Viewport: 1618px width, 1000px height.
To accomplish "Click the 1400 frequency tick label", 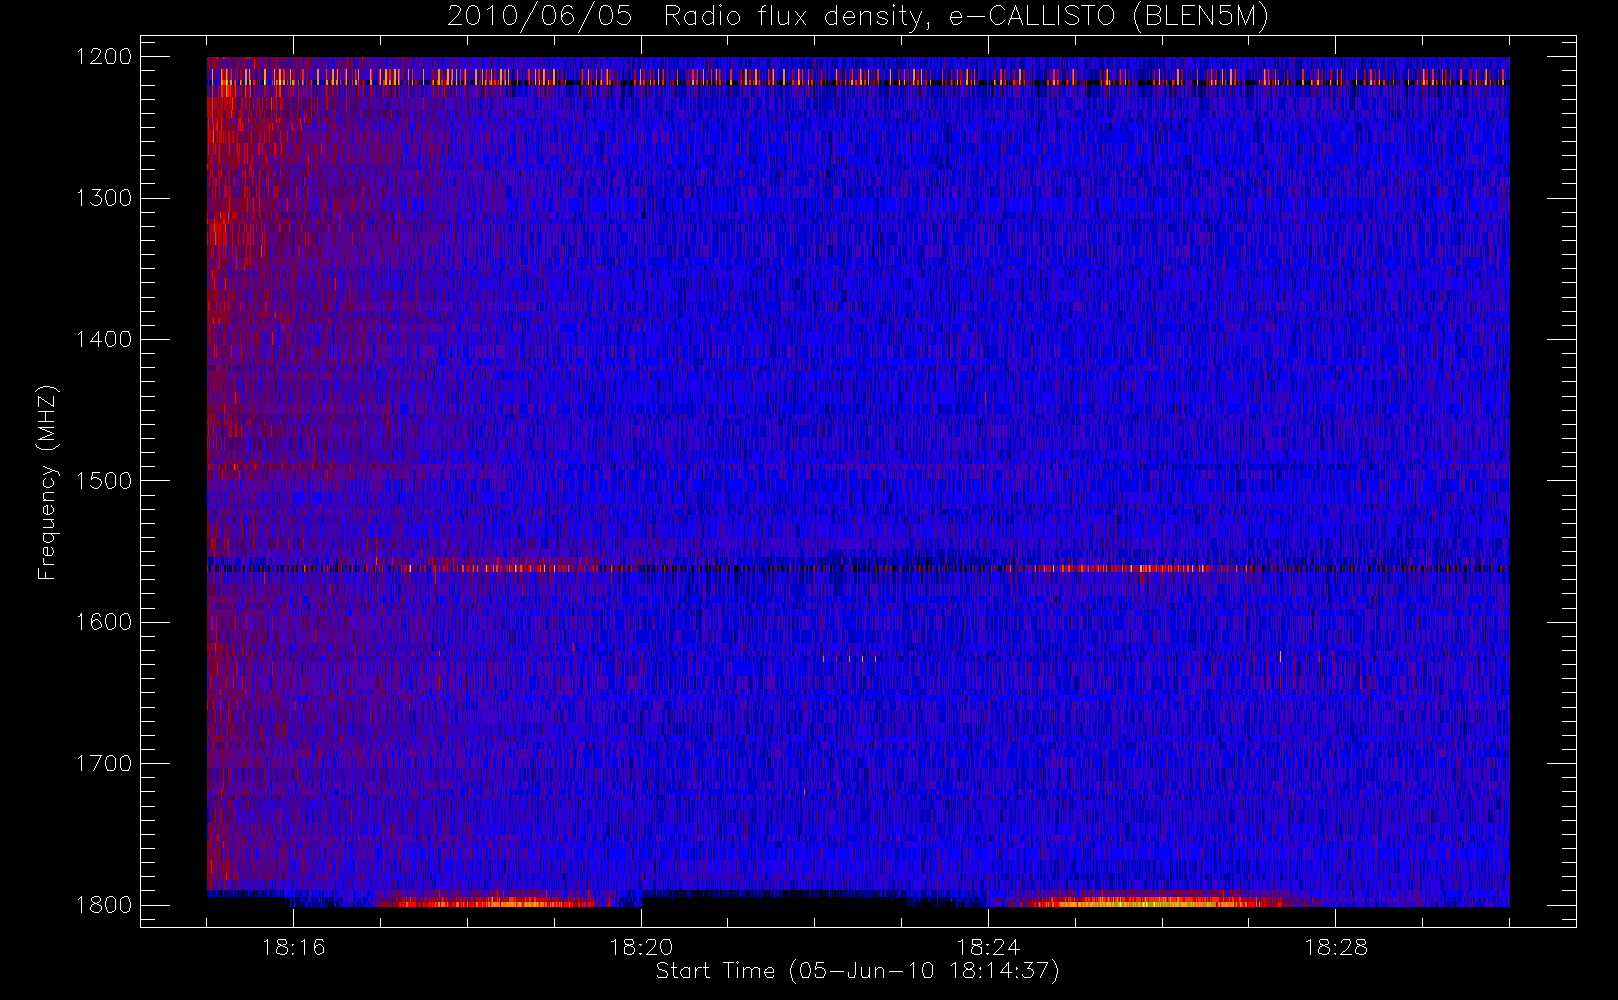I will pos(104,339).
